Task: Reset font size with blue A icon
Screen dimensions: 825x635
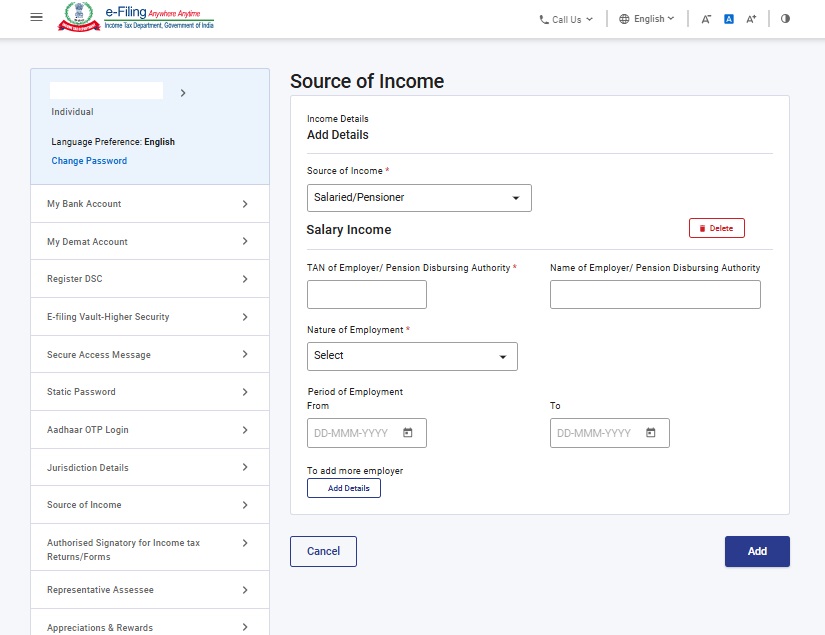Action: pyautogui.click(x=729, y=19)
